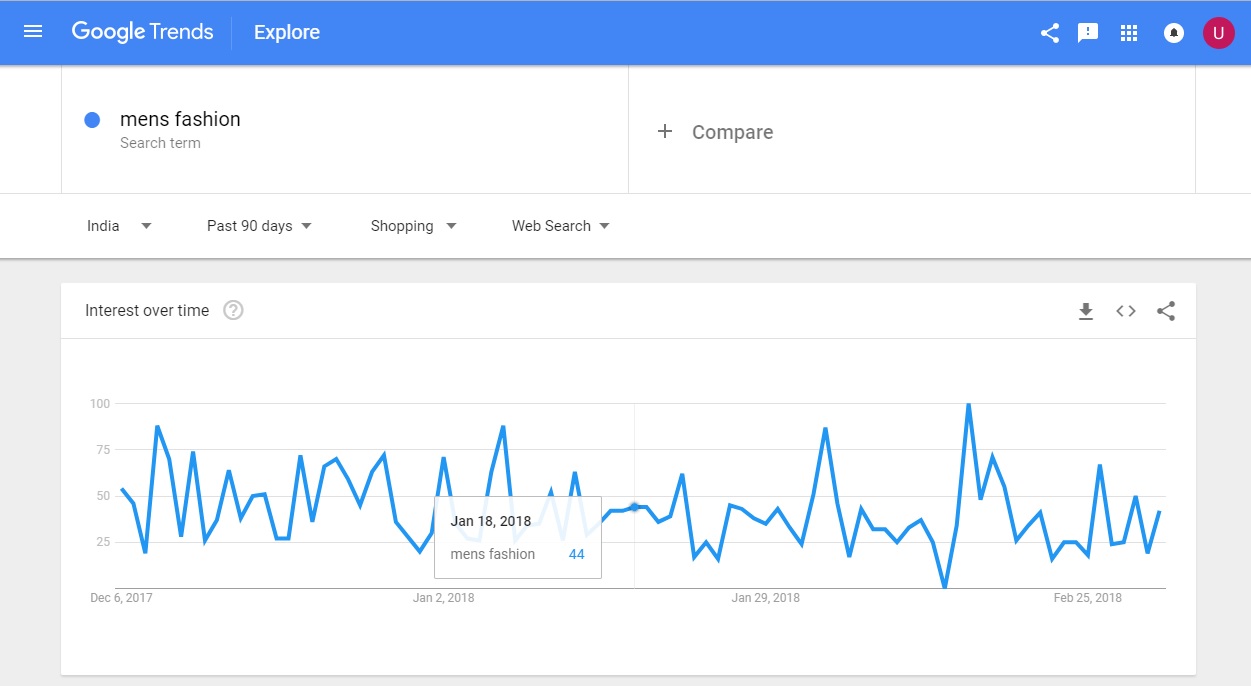This screenshot has height=686, width=1251.
Task: Expand the India region dropdown
Action: click(119, 226)
